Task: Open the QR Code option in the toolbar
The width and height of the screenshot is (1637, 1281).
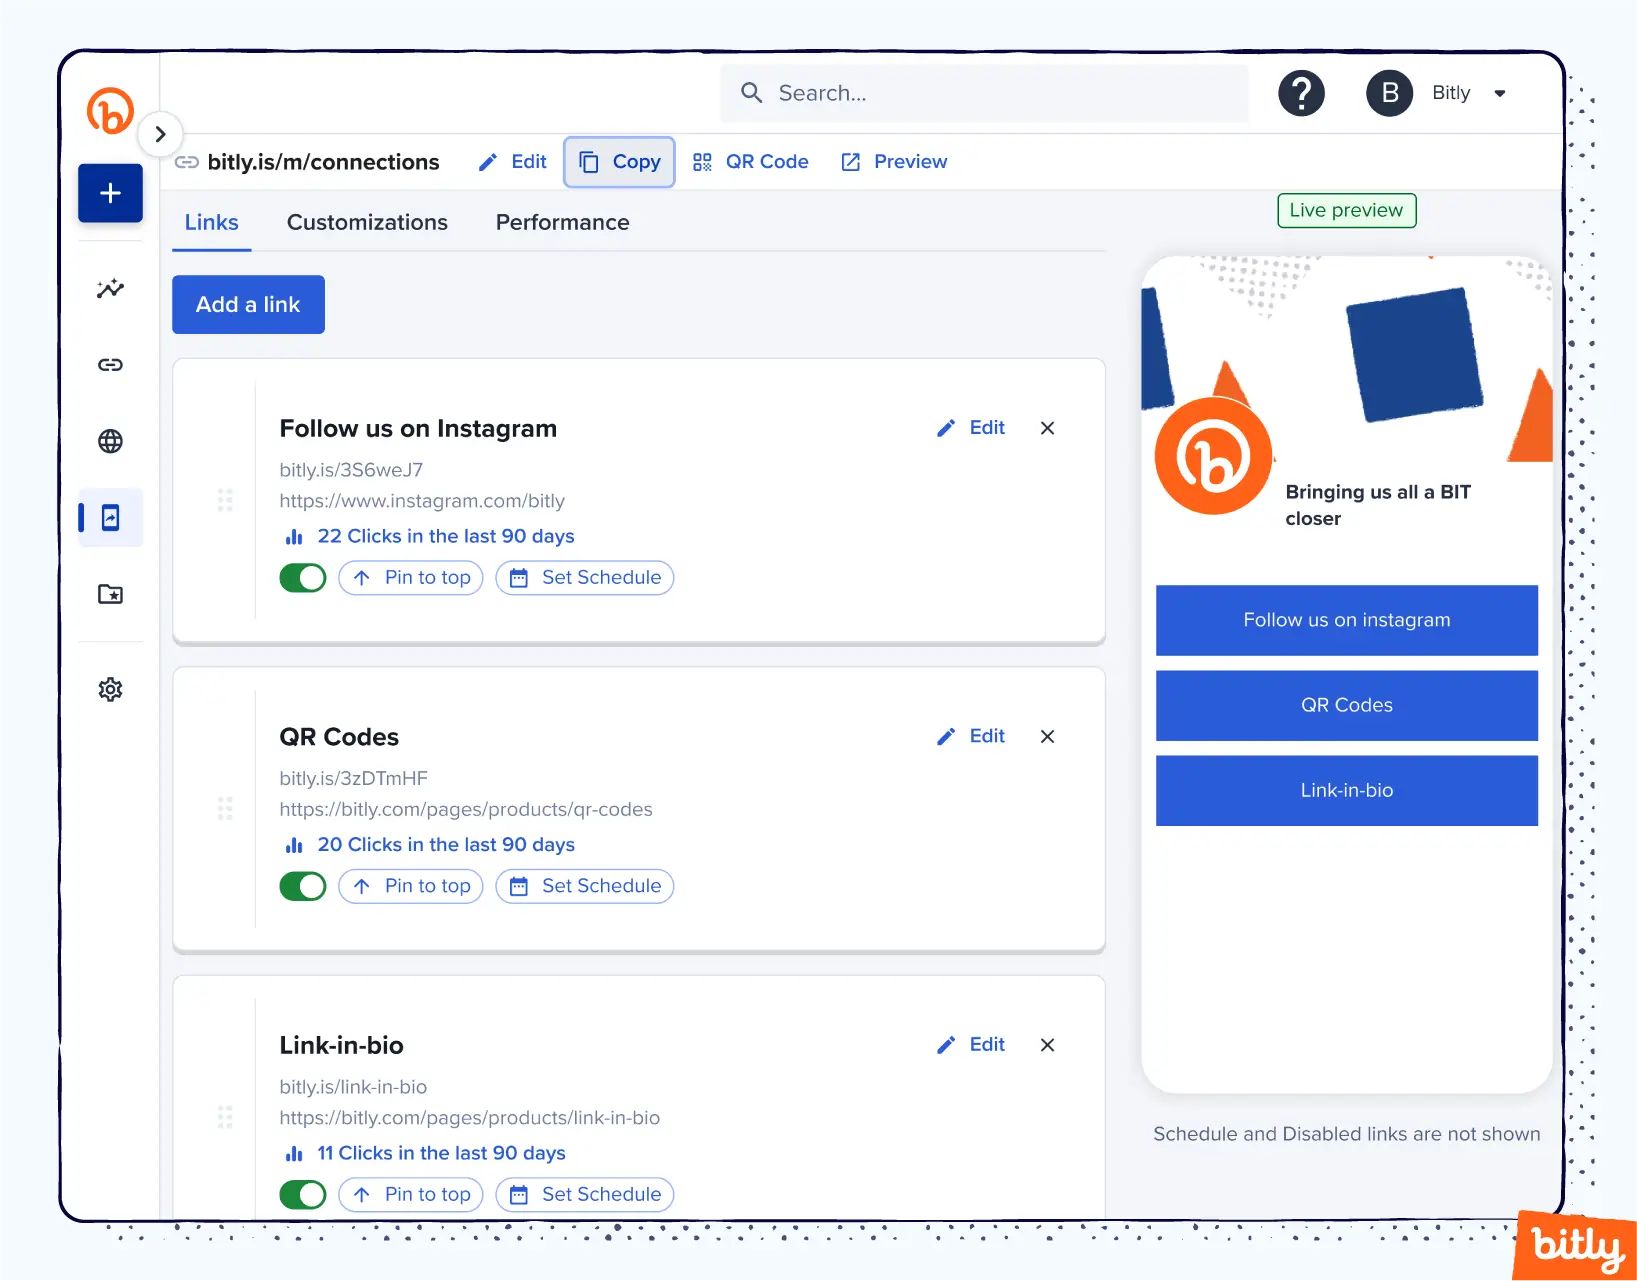Action: 750,162
